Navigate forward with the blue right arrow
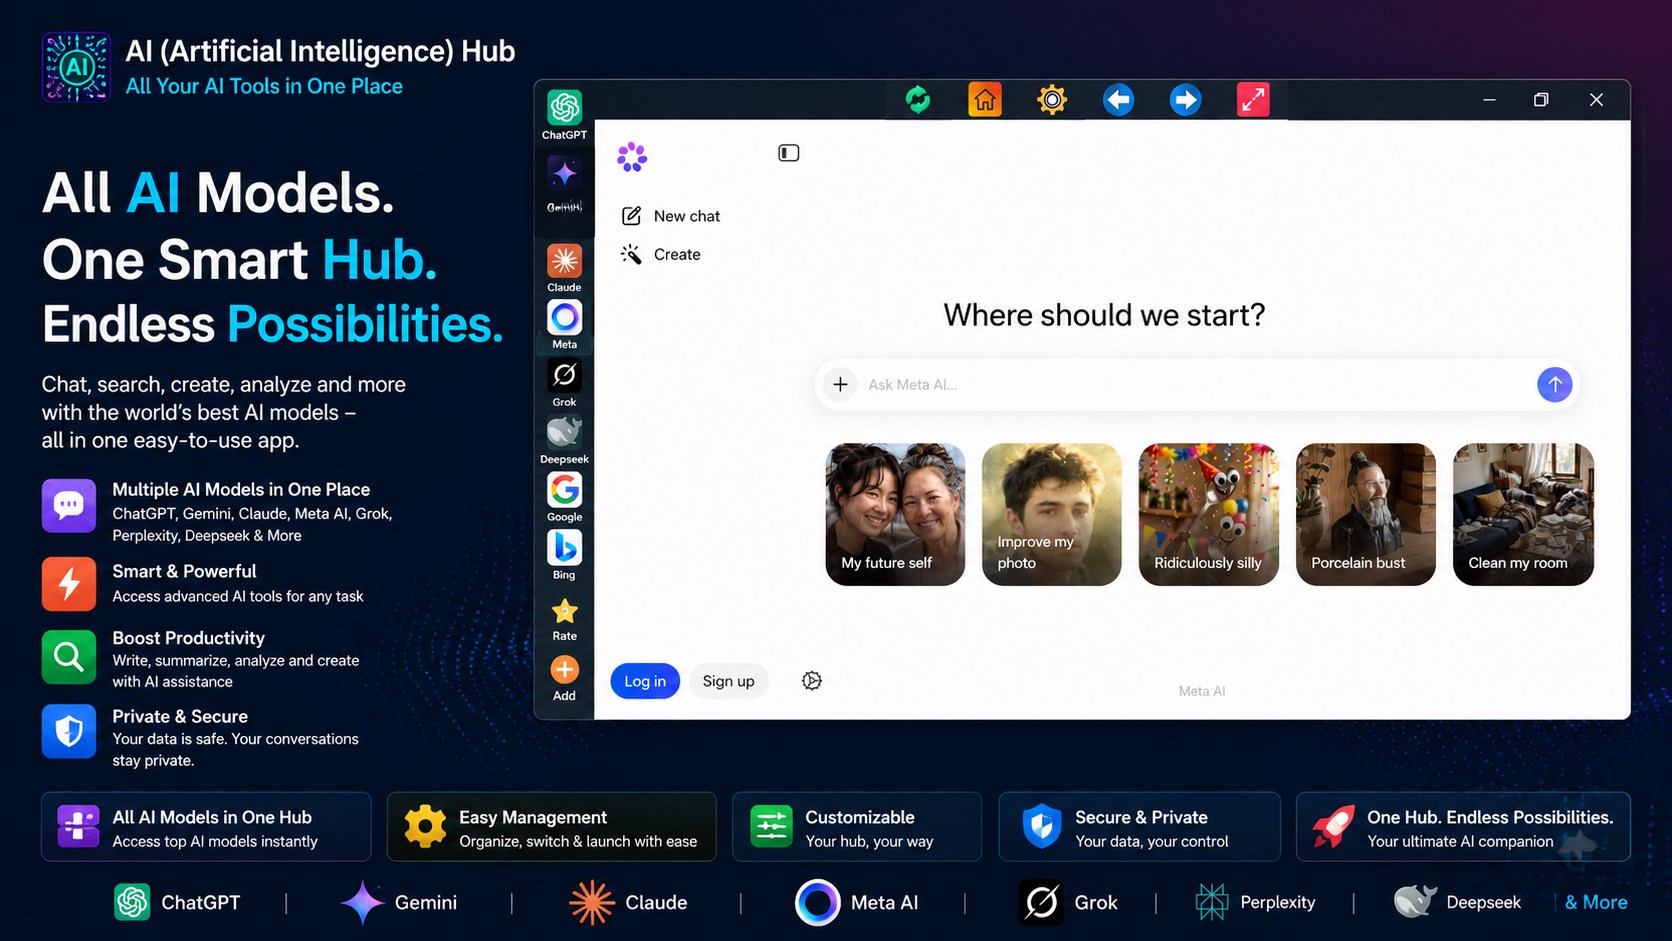The height and width of the screenshot is (941, 1672). pos(1185,100)
